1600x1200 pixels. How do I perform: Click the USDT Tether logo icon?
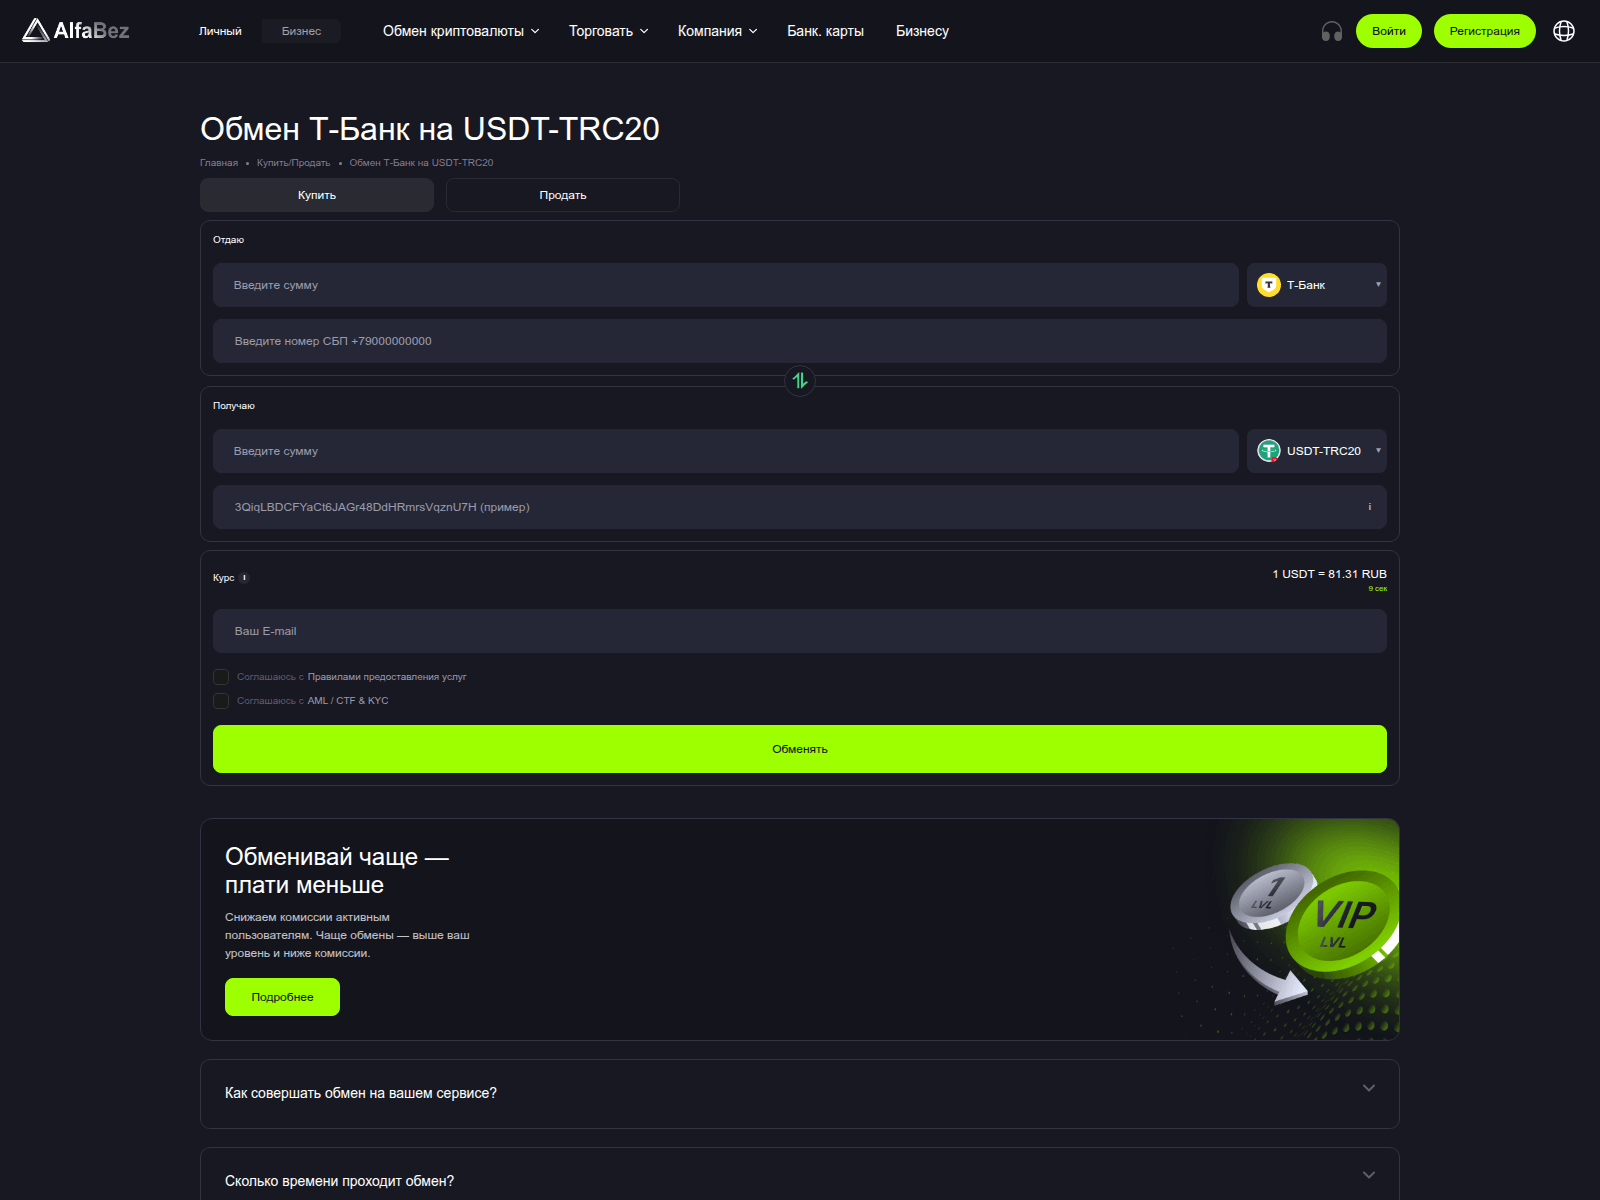coord(1269,451)
